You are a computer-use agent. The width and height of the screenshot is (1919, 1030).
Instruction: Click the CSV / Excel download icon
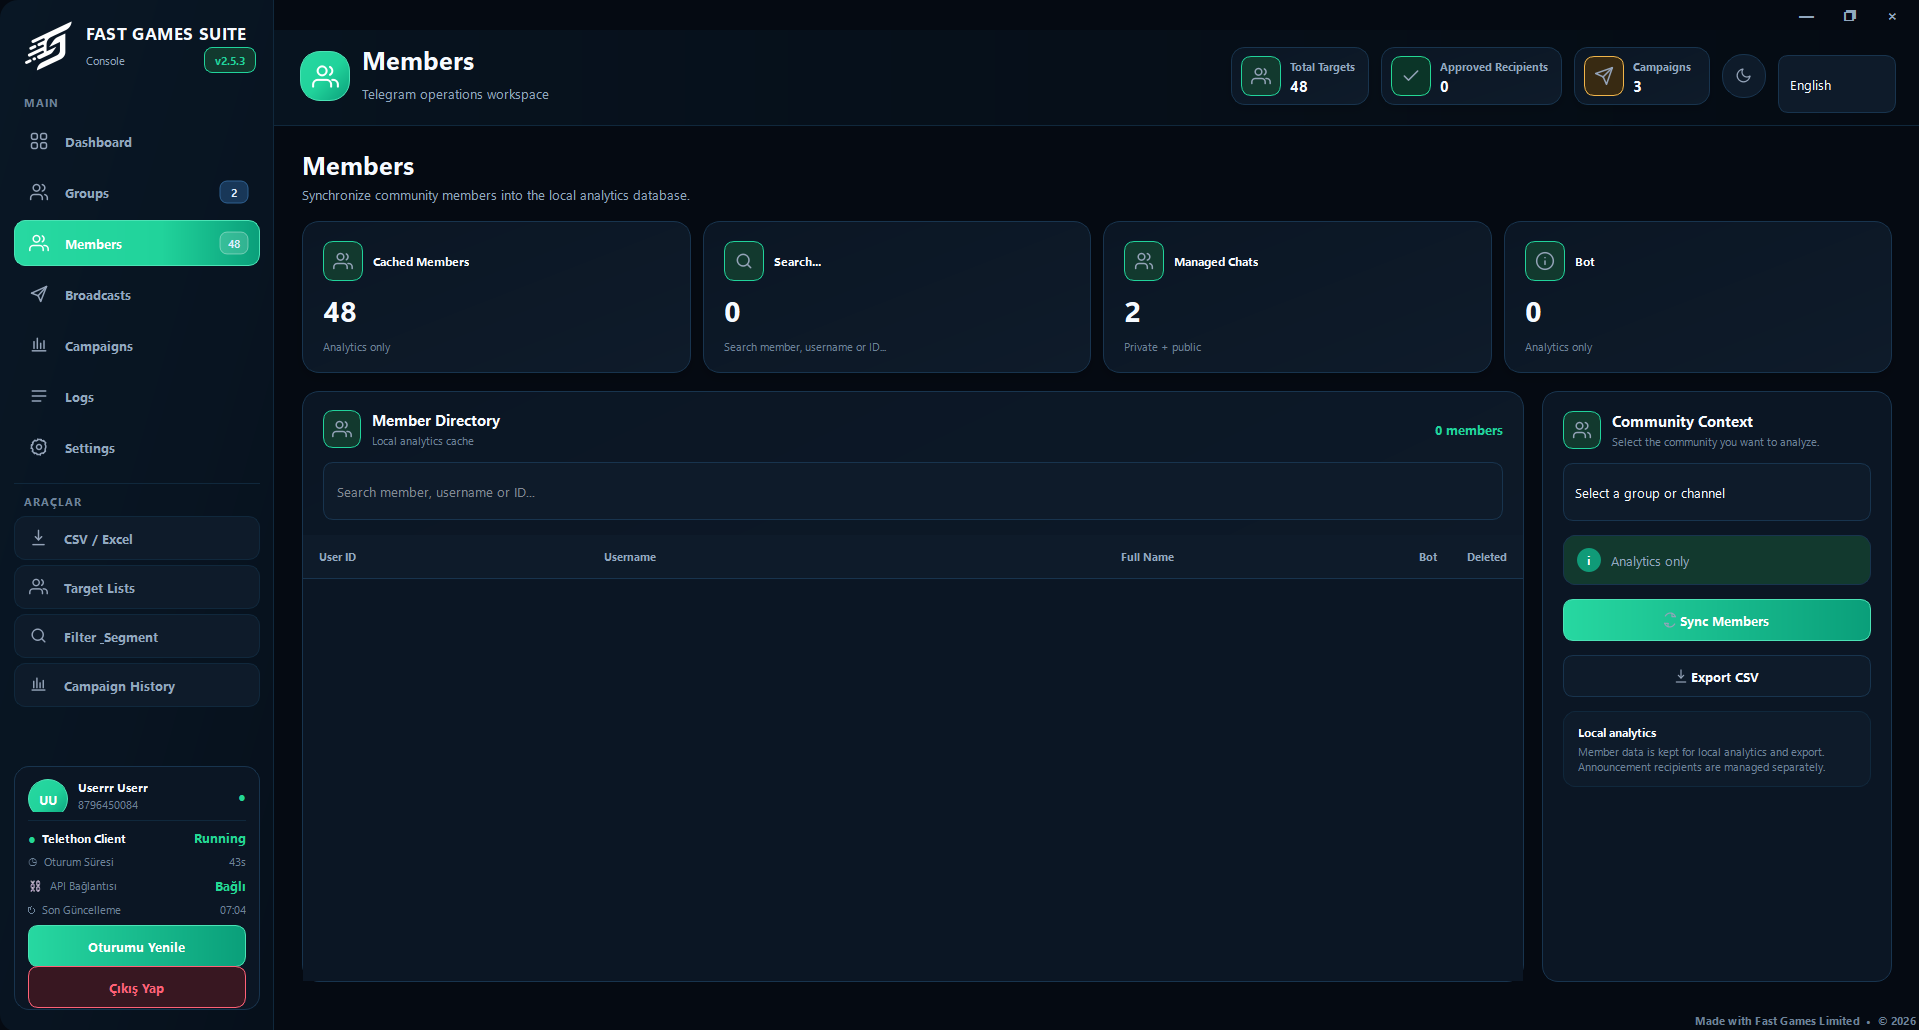(39, 538)
